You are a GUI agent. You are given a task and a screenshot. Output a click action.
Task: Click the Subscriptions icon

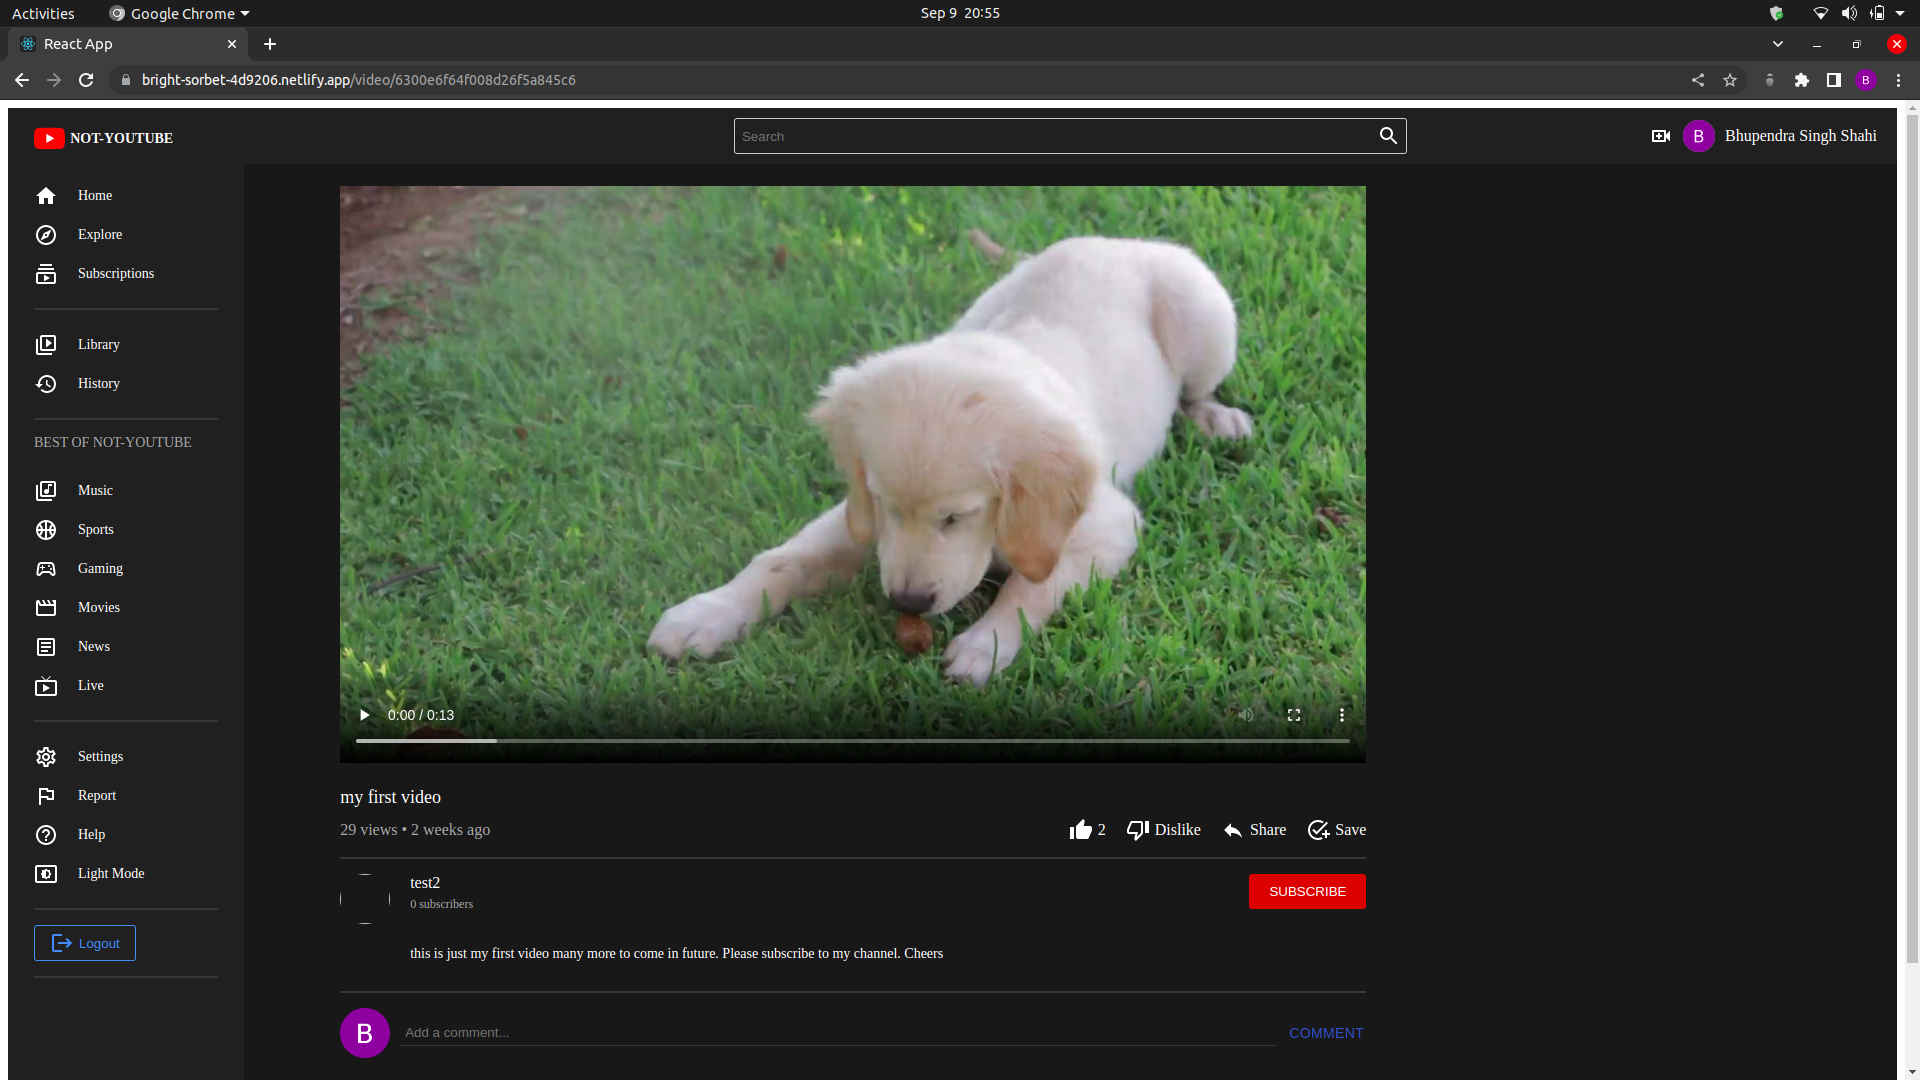46,273
